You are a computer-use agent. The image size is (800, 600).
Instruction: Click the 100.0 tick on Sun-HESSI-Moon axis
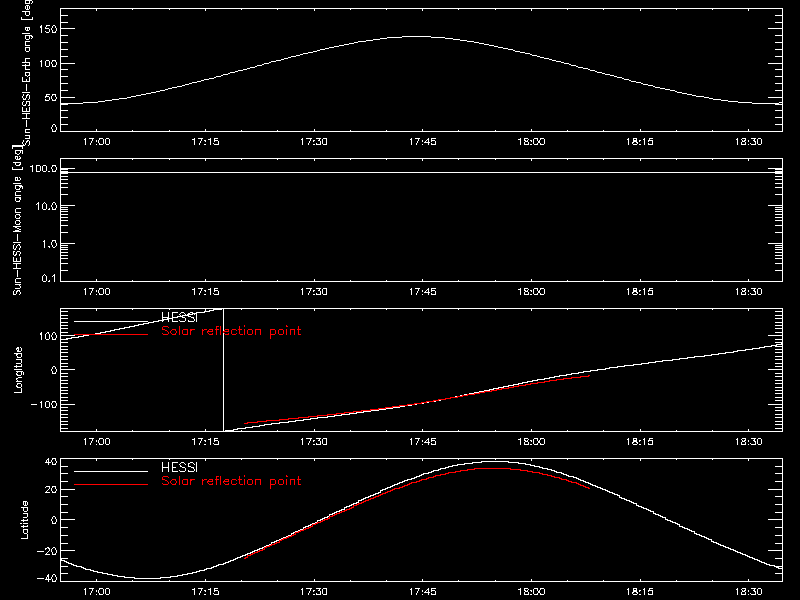point(43,169)
